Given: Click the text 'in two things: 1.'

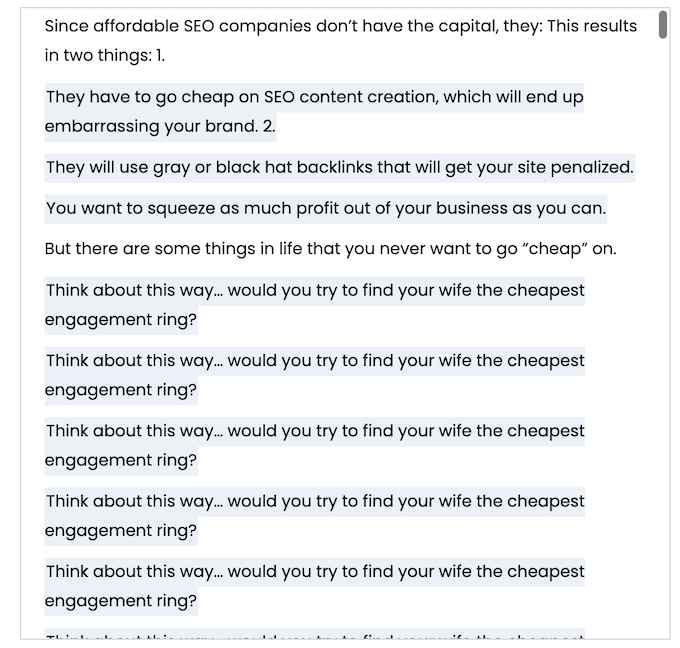Looking at the screenshot, I should (x=105, y=56).
